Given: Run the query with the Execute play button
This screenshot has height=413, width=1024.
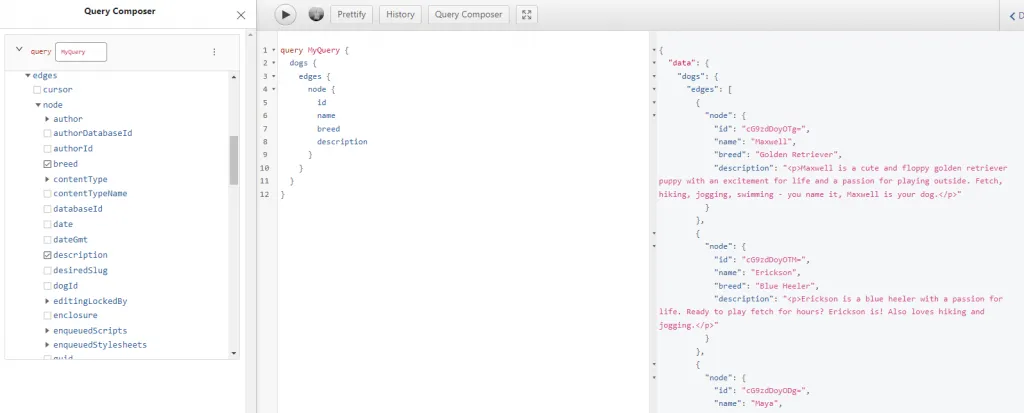Looking at the screenshot, I should point(286,15).
